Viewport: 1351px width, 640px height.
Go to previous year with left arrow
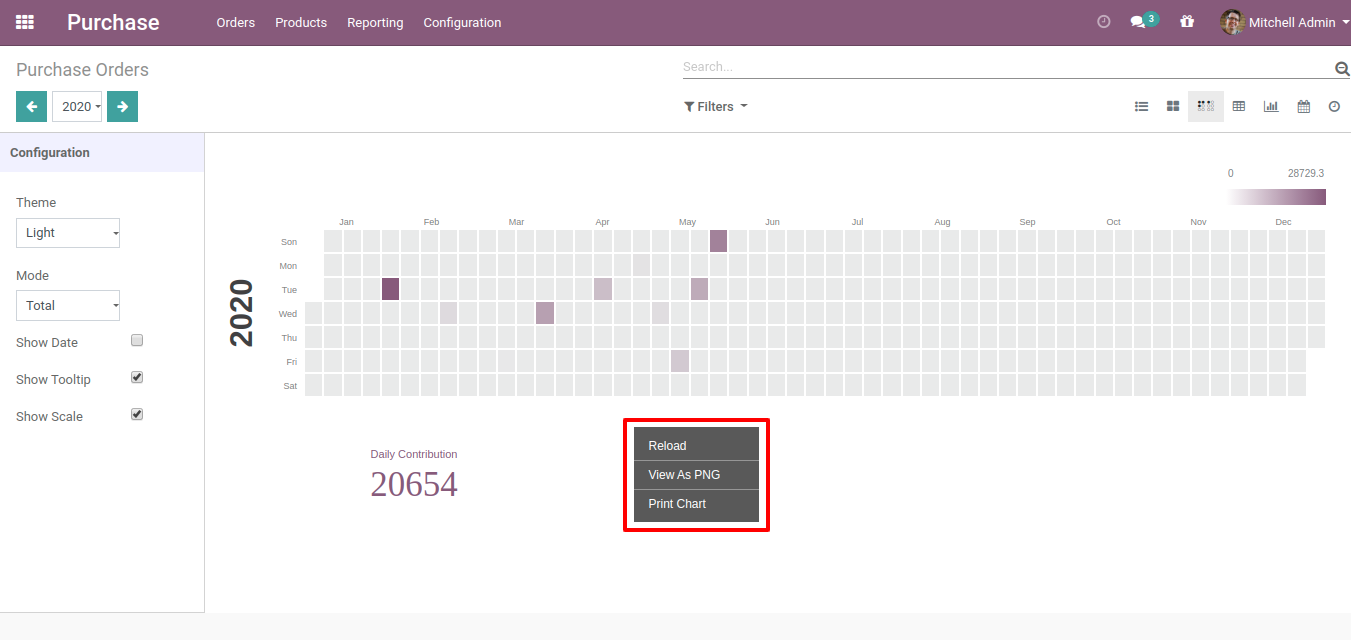point(31,106)
